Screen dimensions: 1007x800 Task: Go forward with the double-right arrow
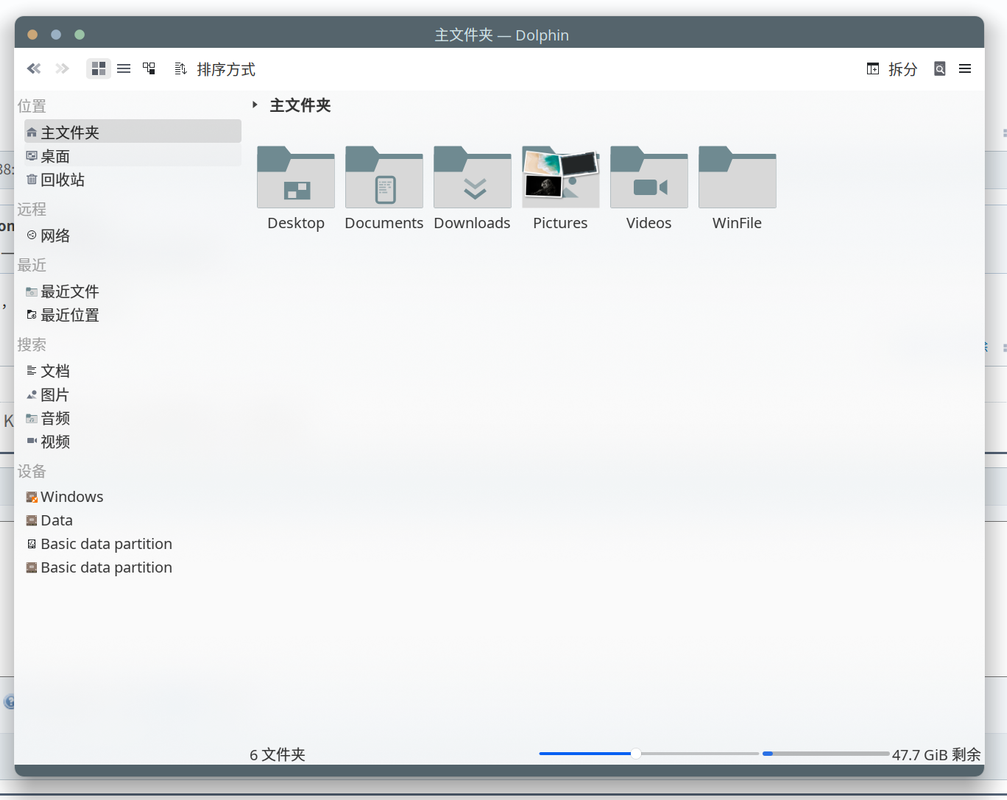[x=62, y=69]
